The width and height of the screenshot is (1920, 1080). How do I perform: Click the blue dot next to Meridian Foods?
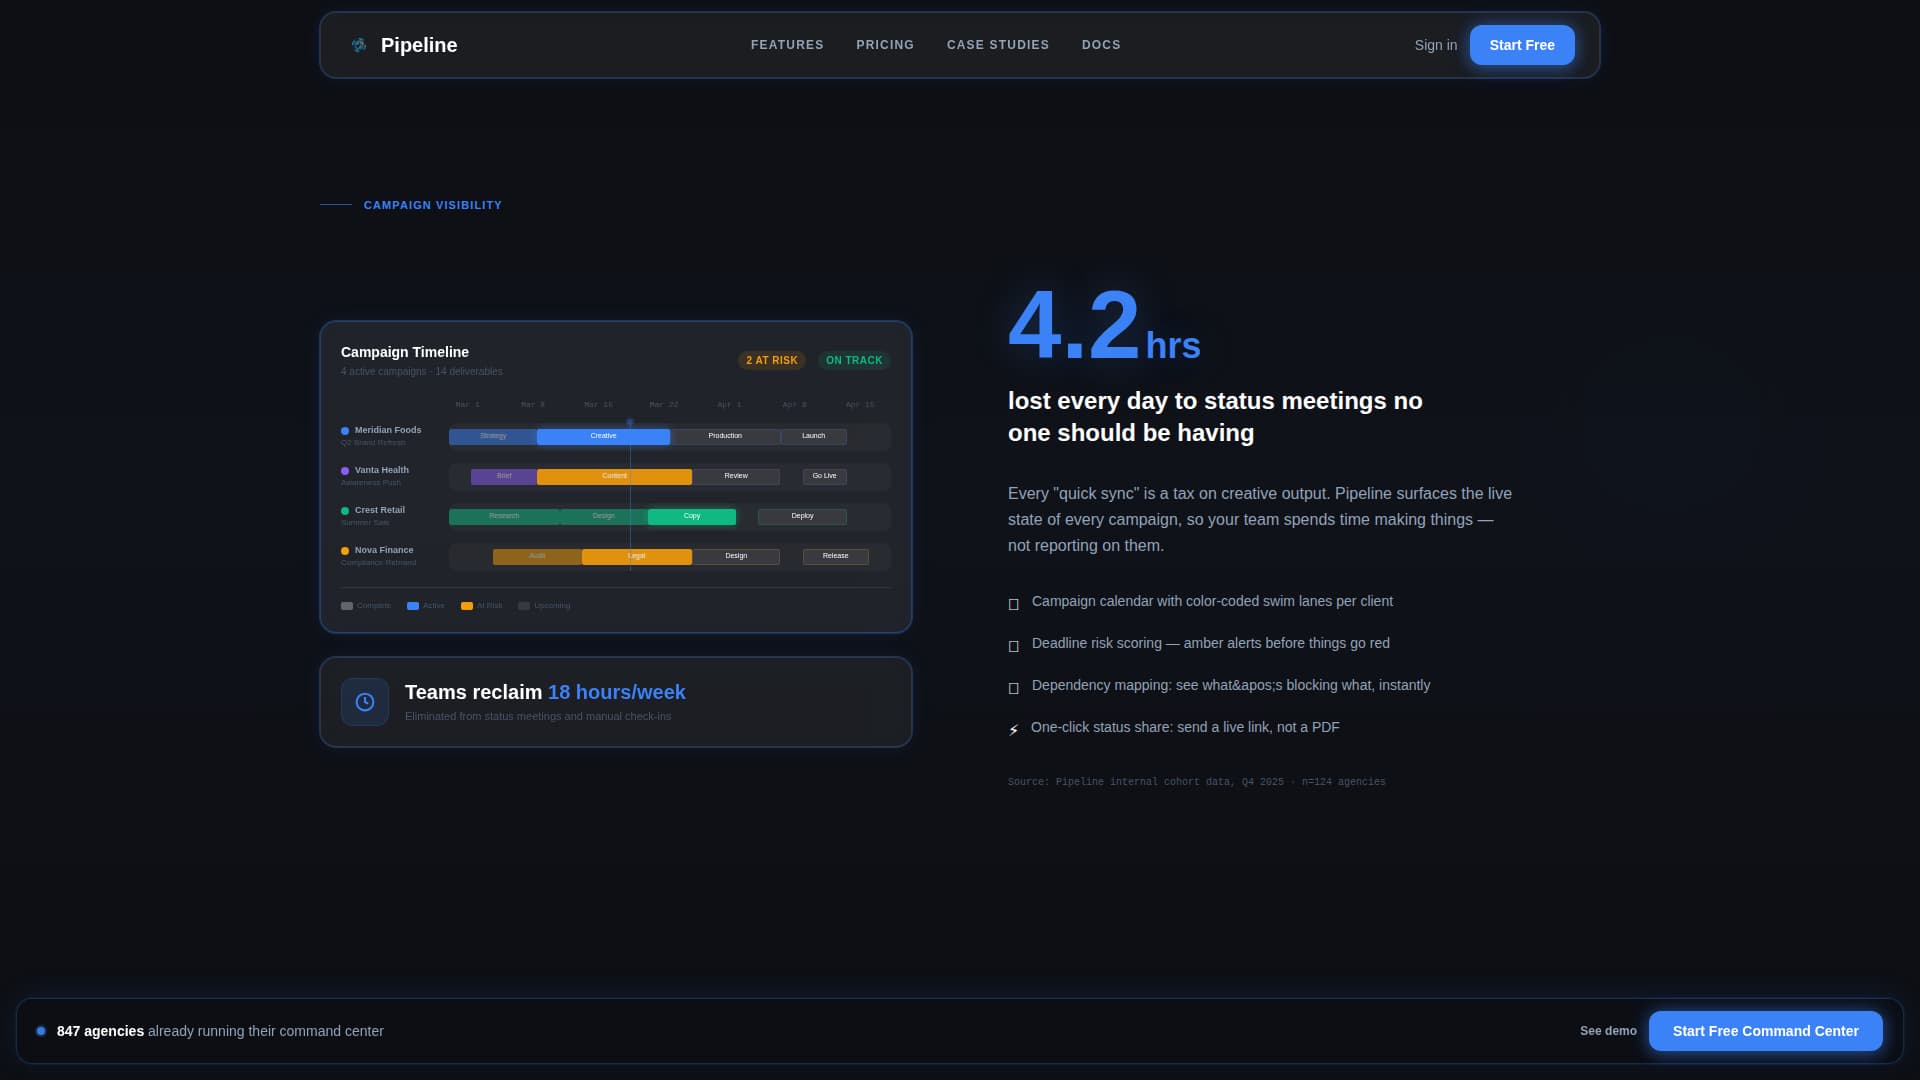pyautogui.click(x=345, y=431)
